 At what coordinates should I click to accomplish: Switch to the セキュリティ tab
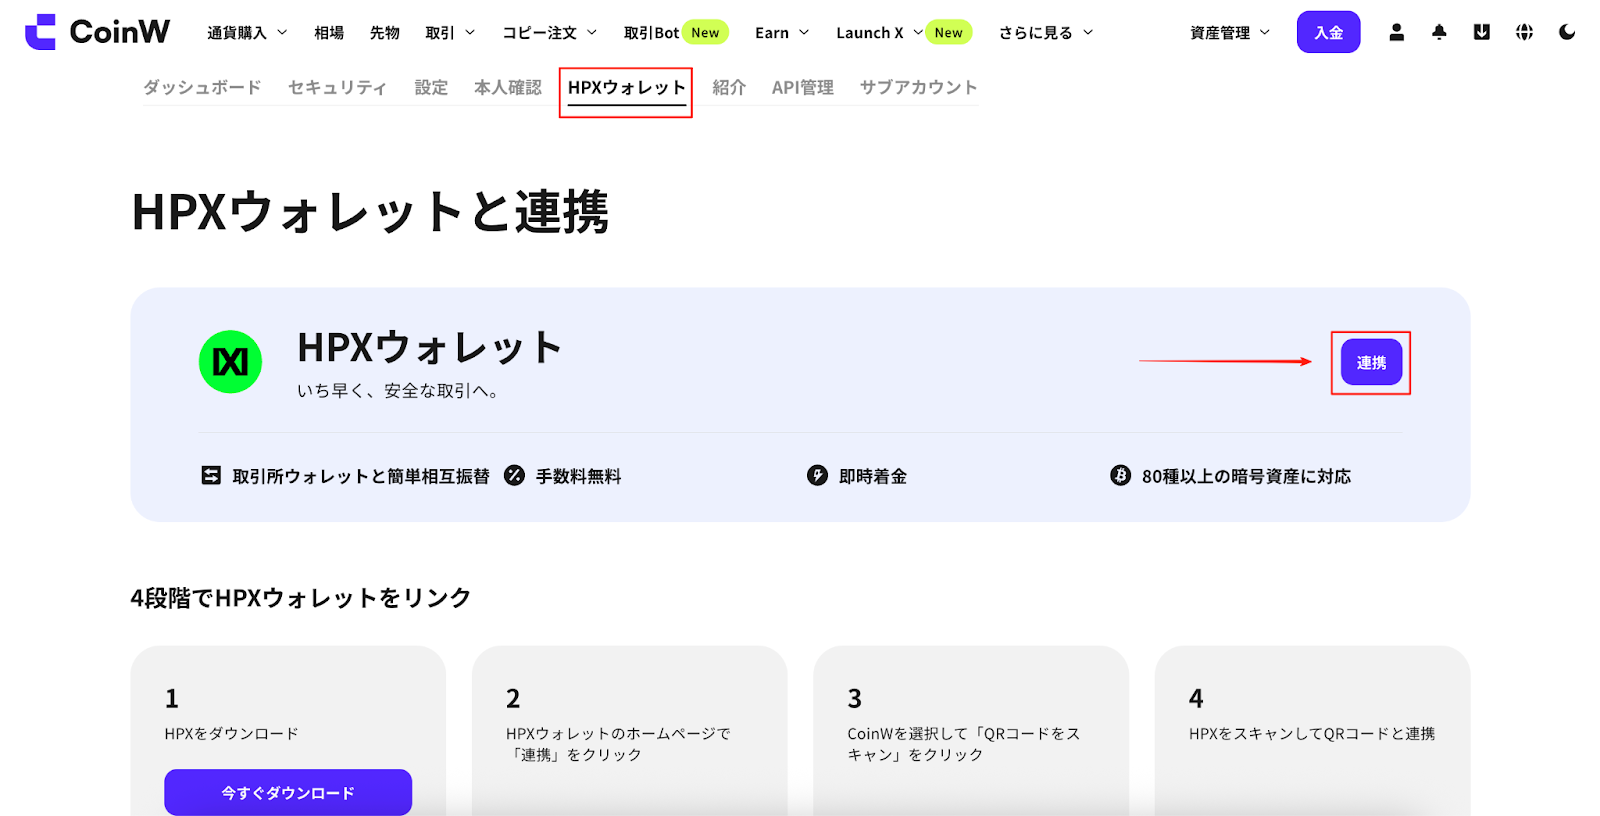tap(338, 87)
